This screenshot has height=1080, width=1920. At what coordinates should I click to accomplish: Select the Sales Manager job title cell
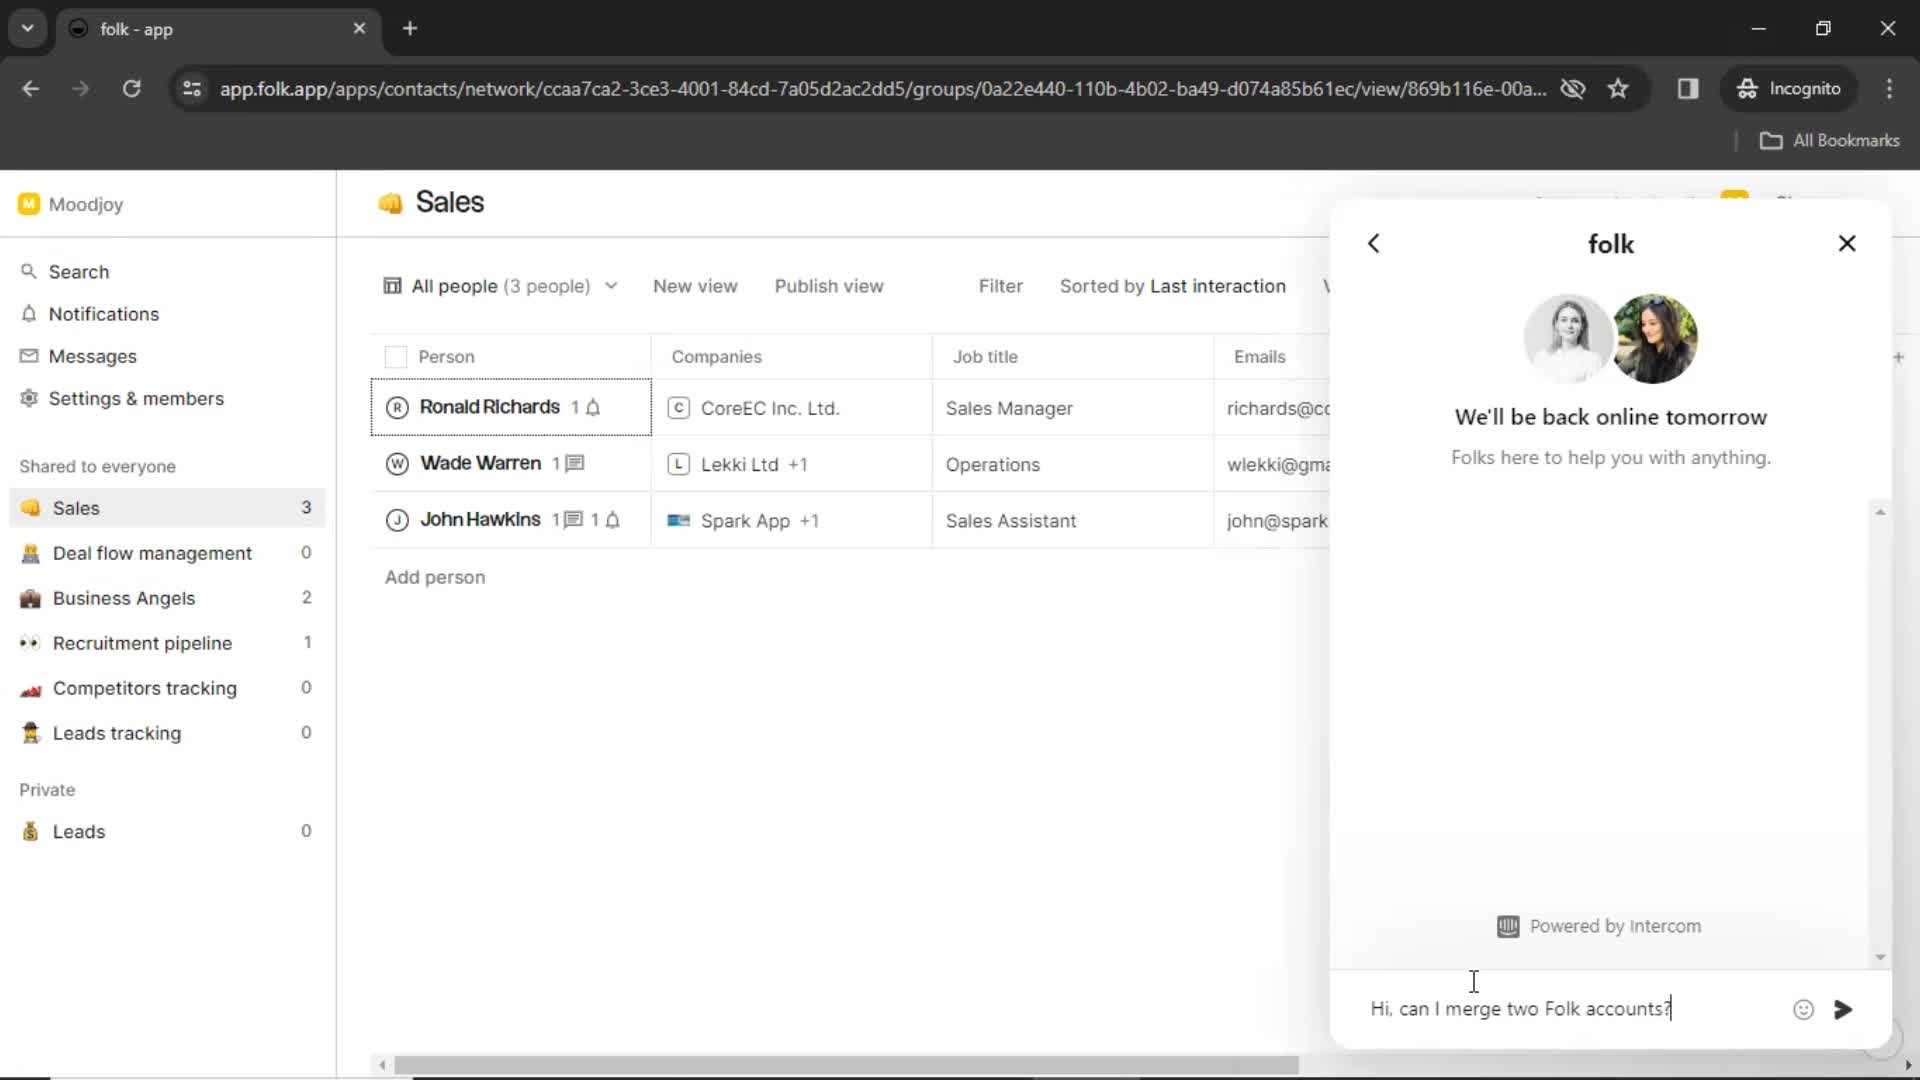(x=1072, y=408)
